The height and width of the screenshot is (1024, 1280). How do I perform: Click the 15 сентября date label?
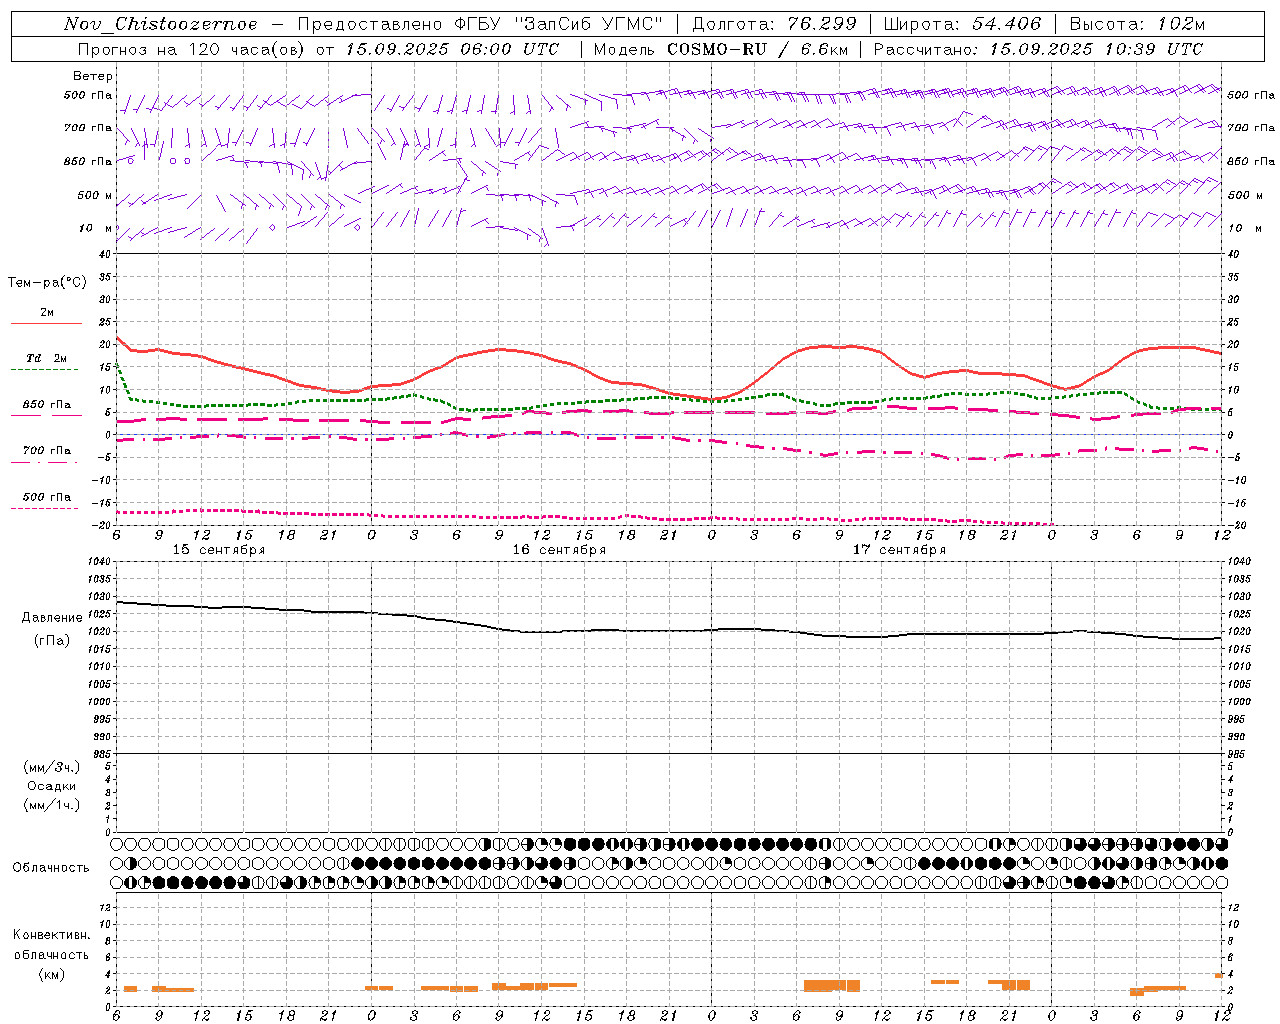(219, 550)
